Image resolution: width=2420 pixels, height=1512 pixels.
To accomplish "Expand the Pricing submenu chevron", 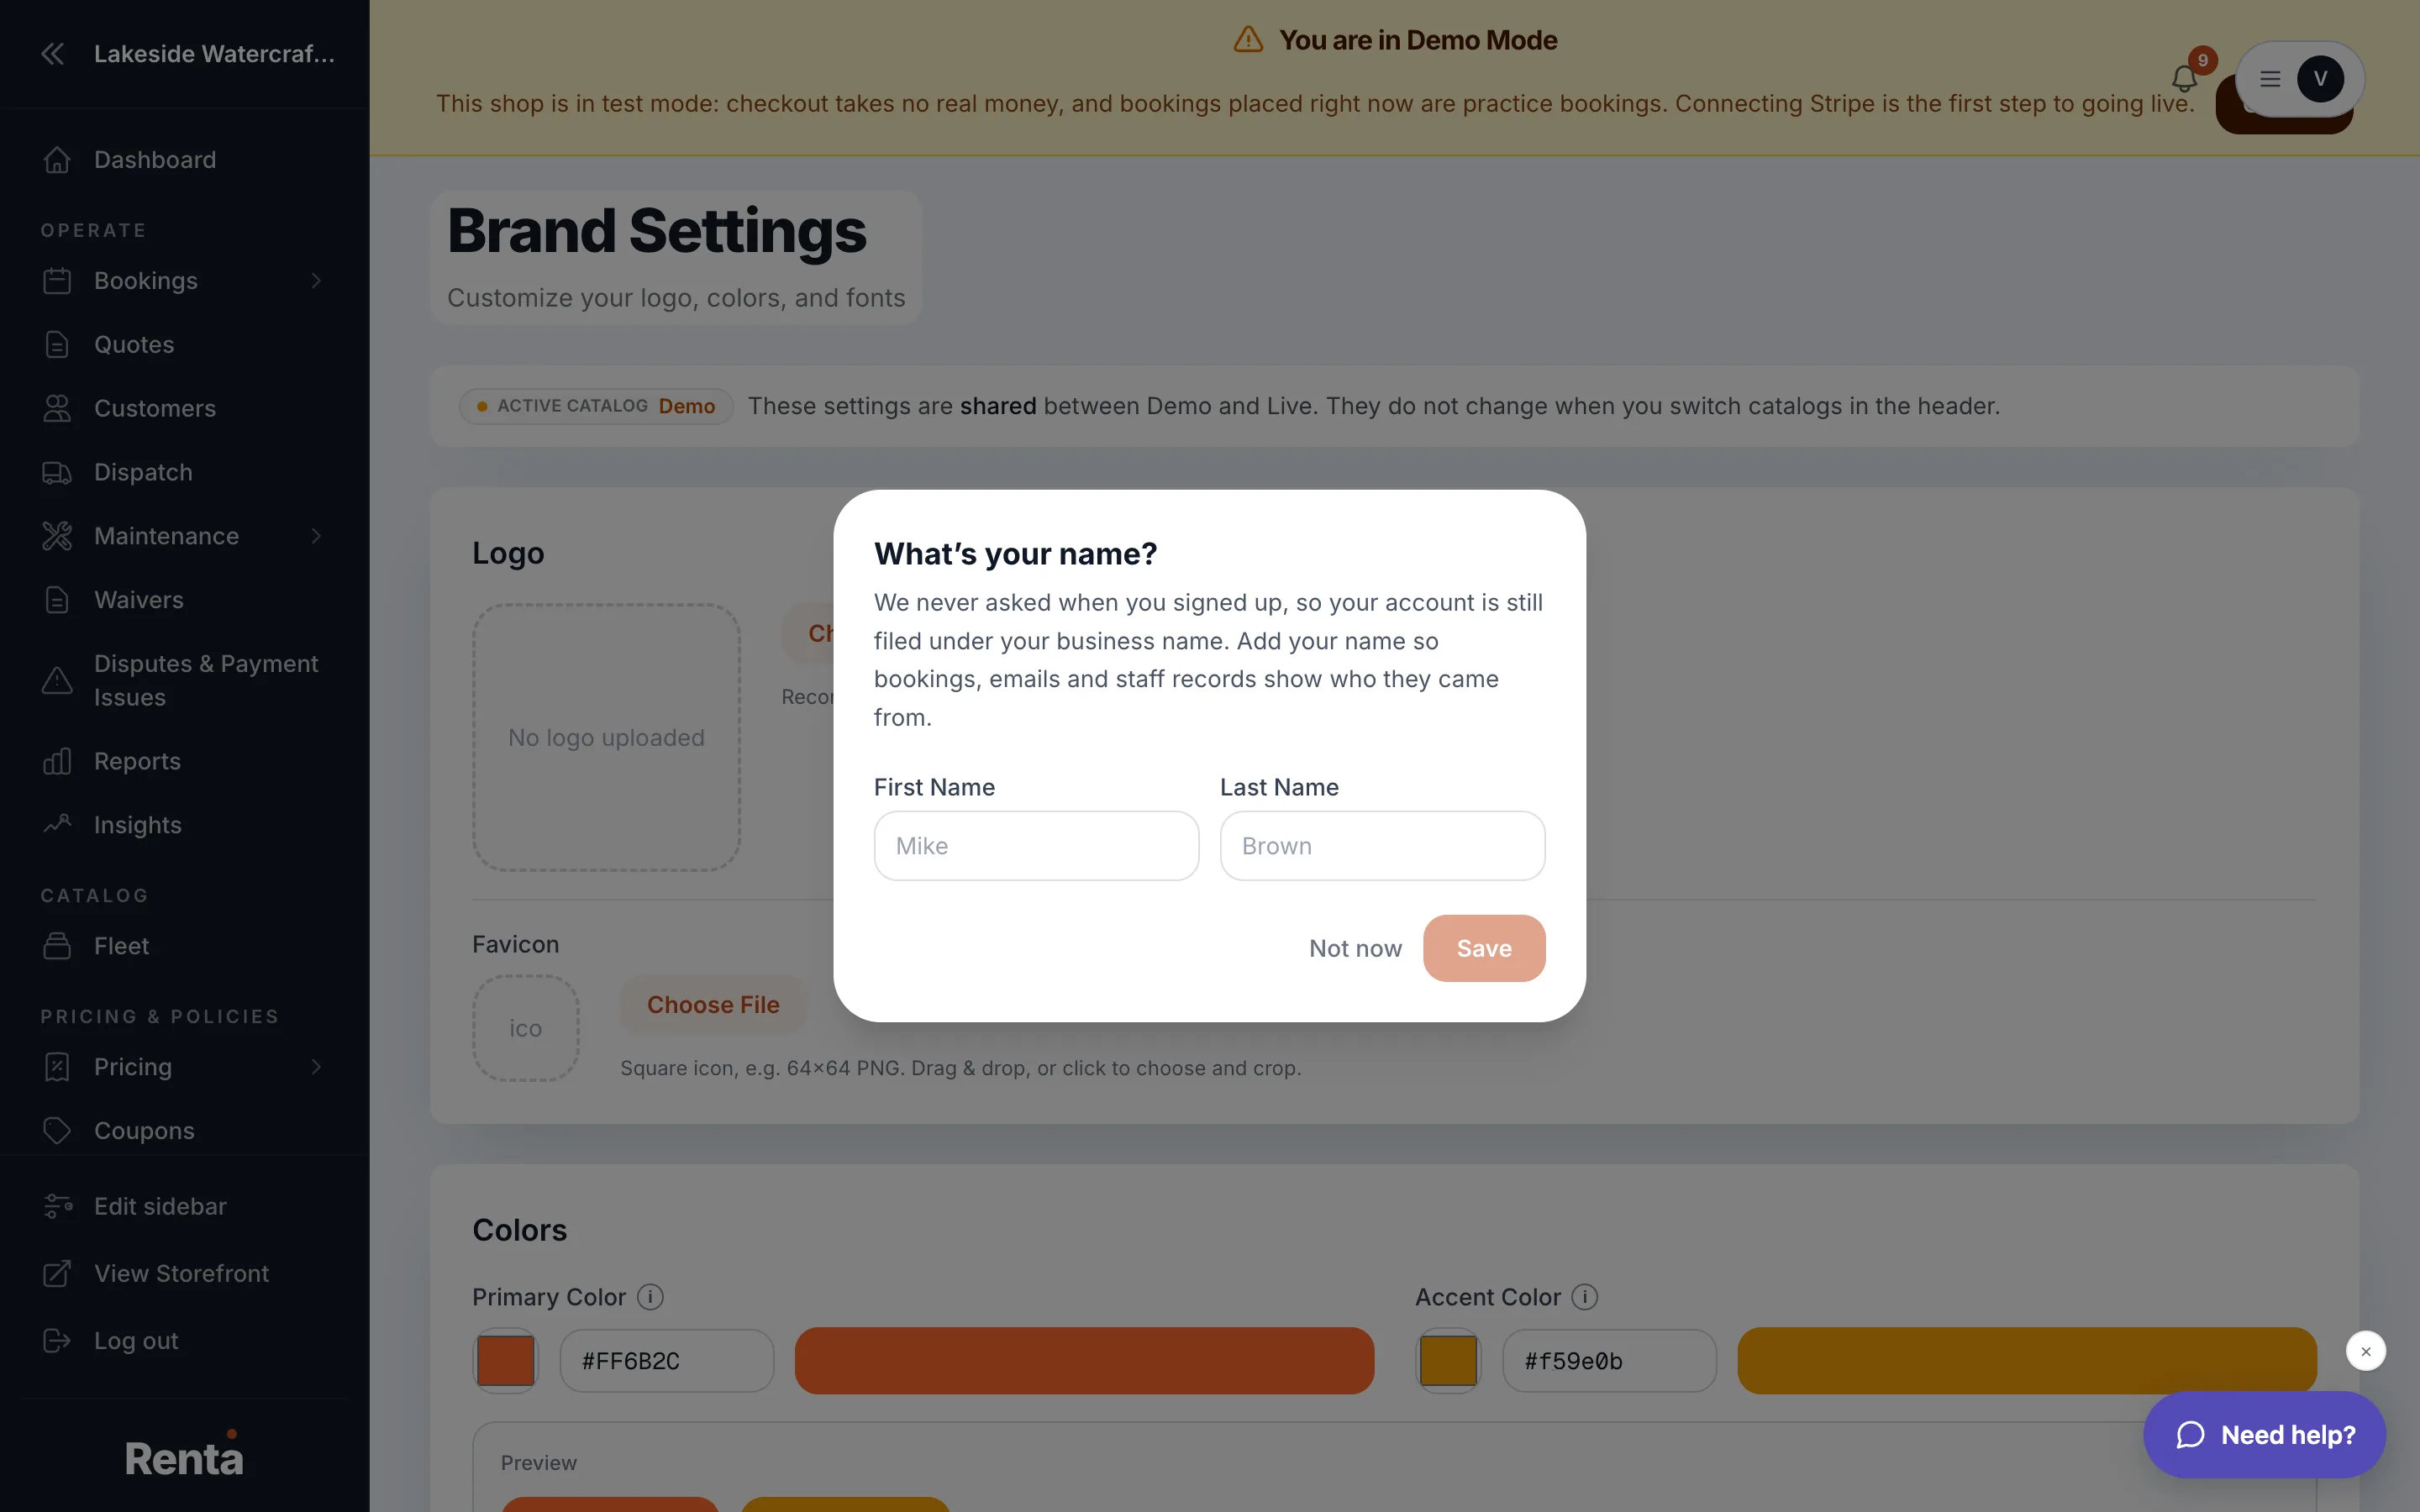I will pyautogui.click(x=316, y=1067).
